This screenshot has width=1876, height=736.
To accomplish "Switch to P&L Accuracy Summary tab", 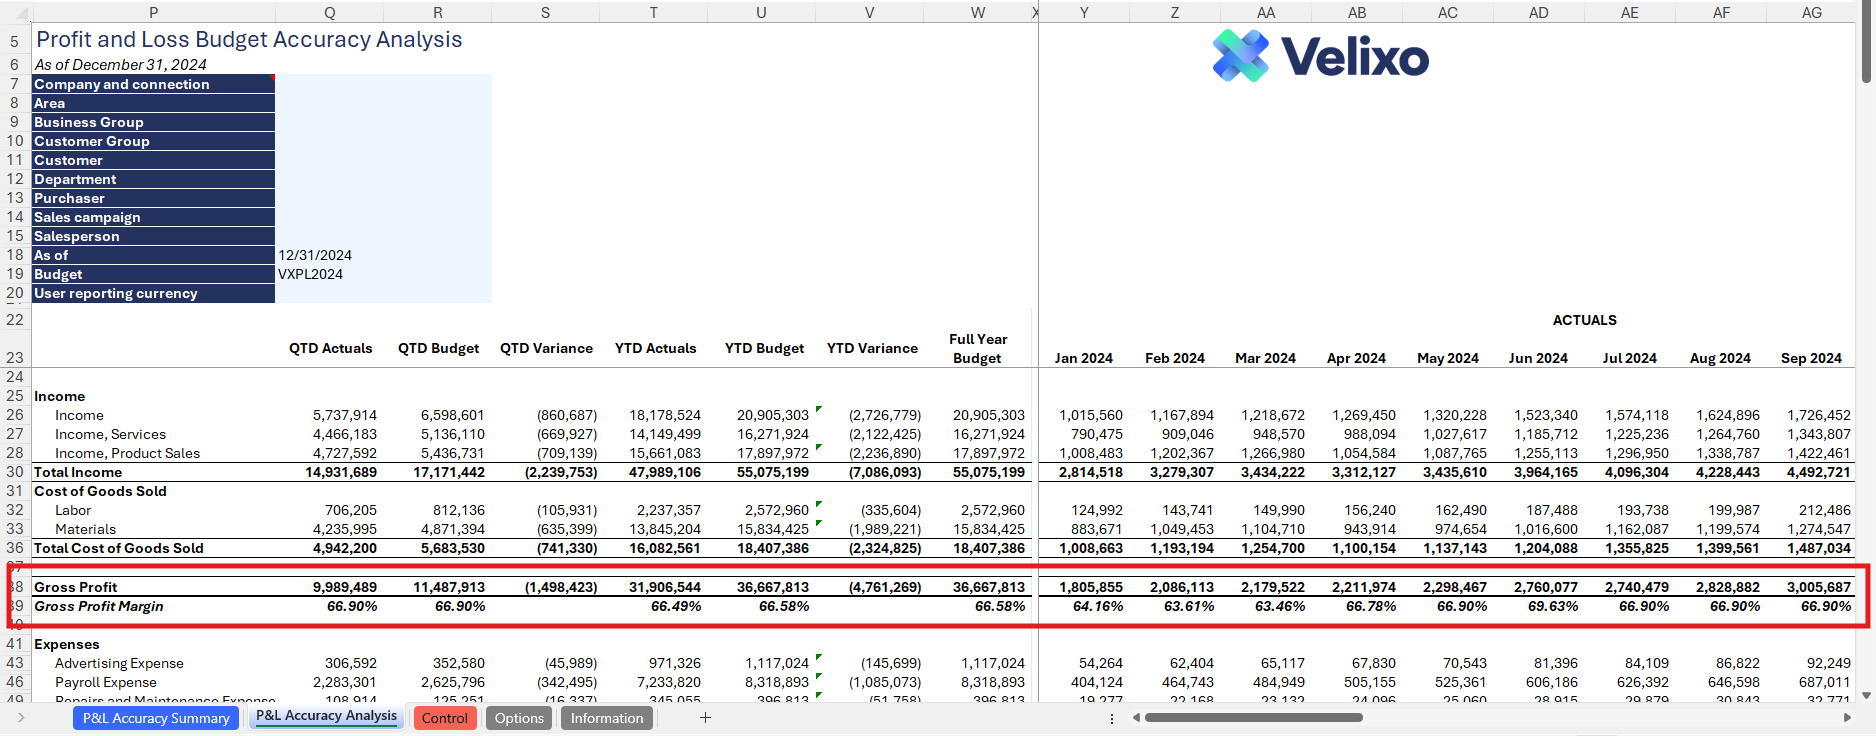I will pyautogui.click(x=156, y=718).
